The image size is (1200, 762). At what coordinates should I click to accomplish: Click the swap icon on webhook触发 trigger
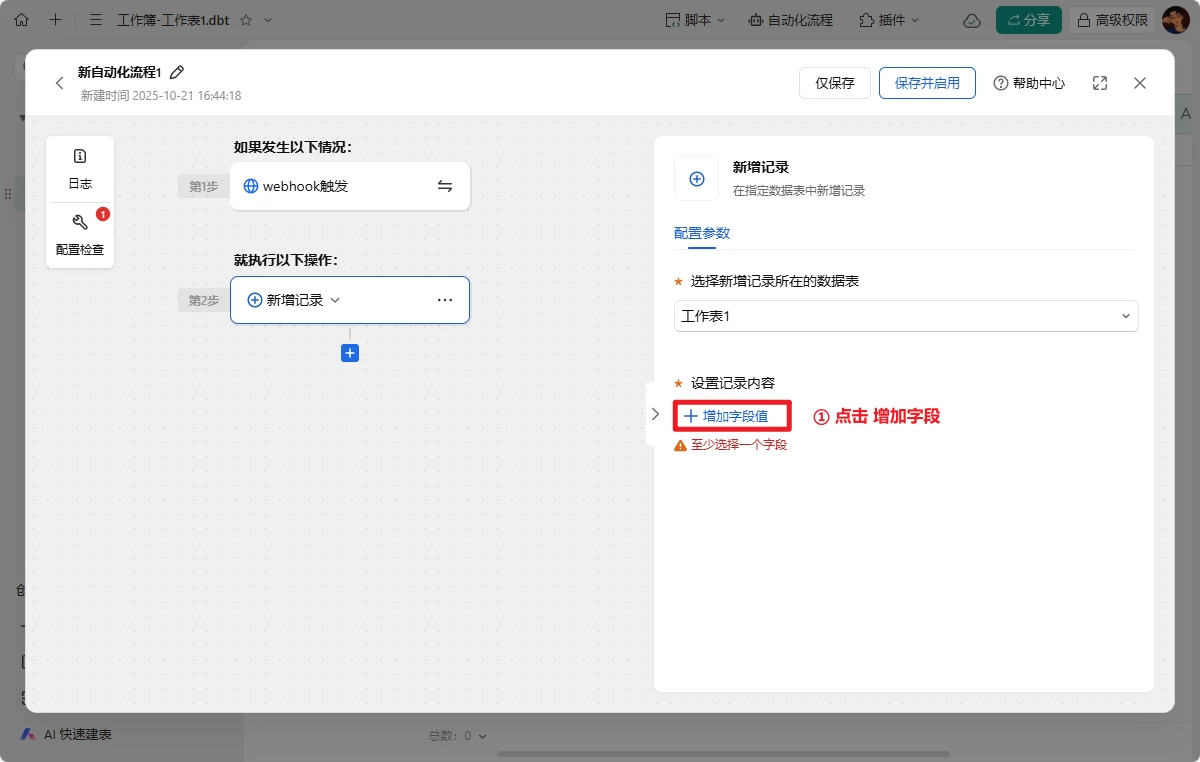445,186
